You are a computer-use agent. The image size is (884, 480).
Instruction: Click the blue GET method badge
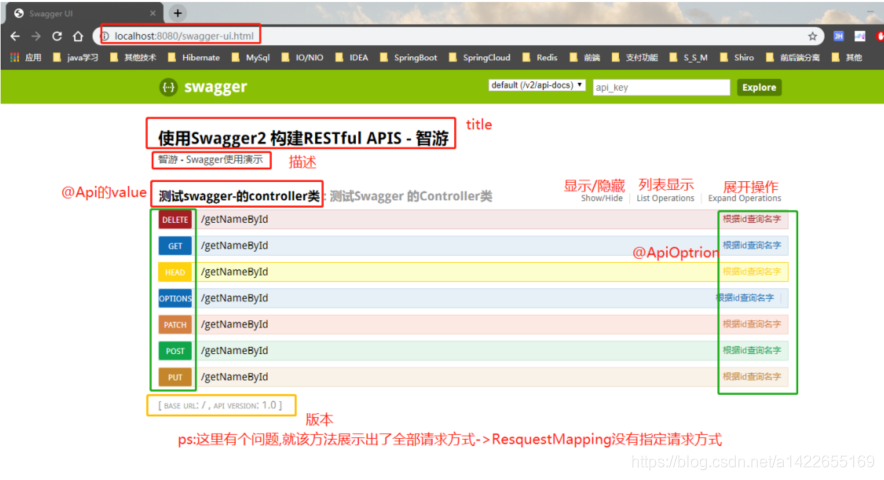(175, 246)
